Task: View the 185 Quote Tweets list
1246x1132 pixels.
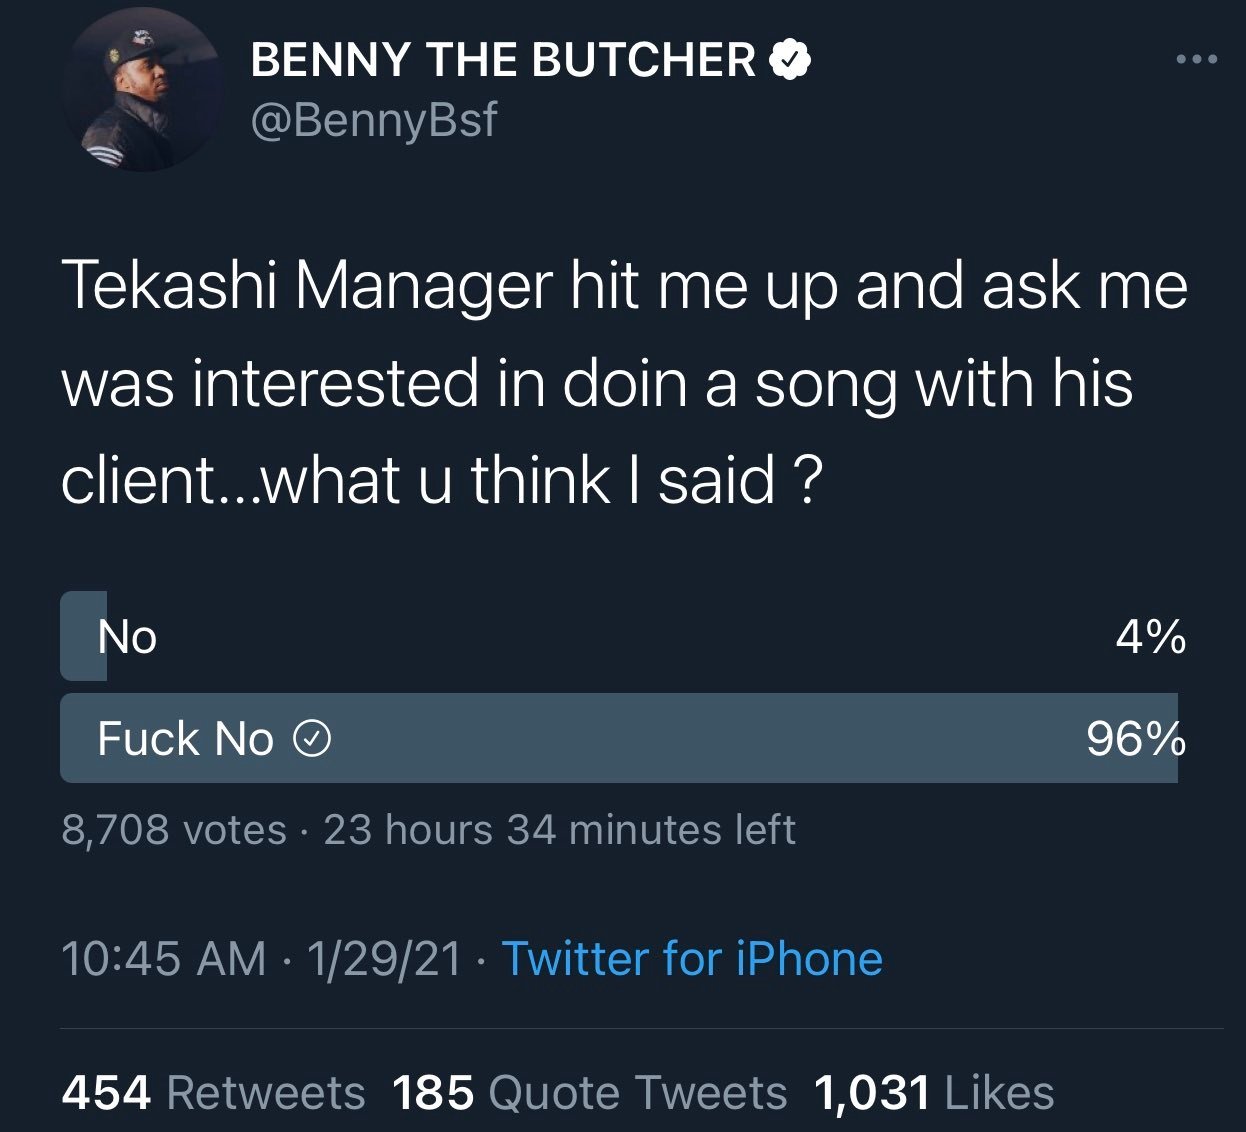Action: coord(590,1093)
